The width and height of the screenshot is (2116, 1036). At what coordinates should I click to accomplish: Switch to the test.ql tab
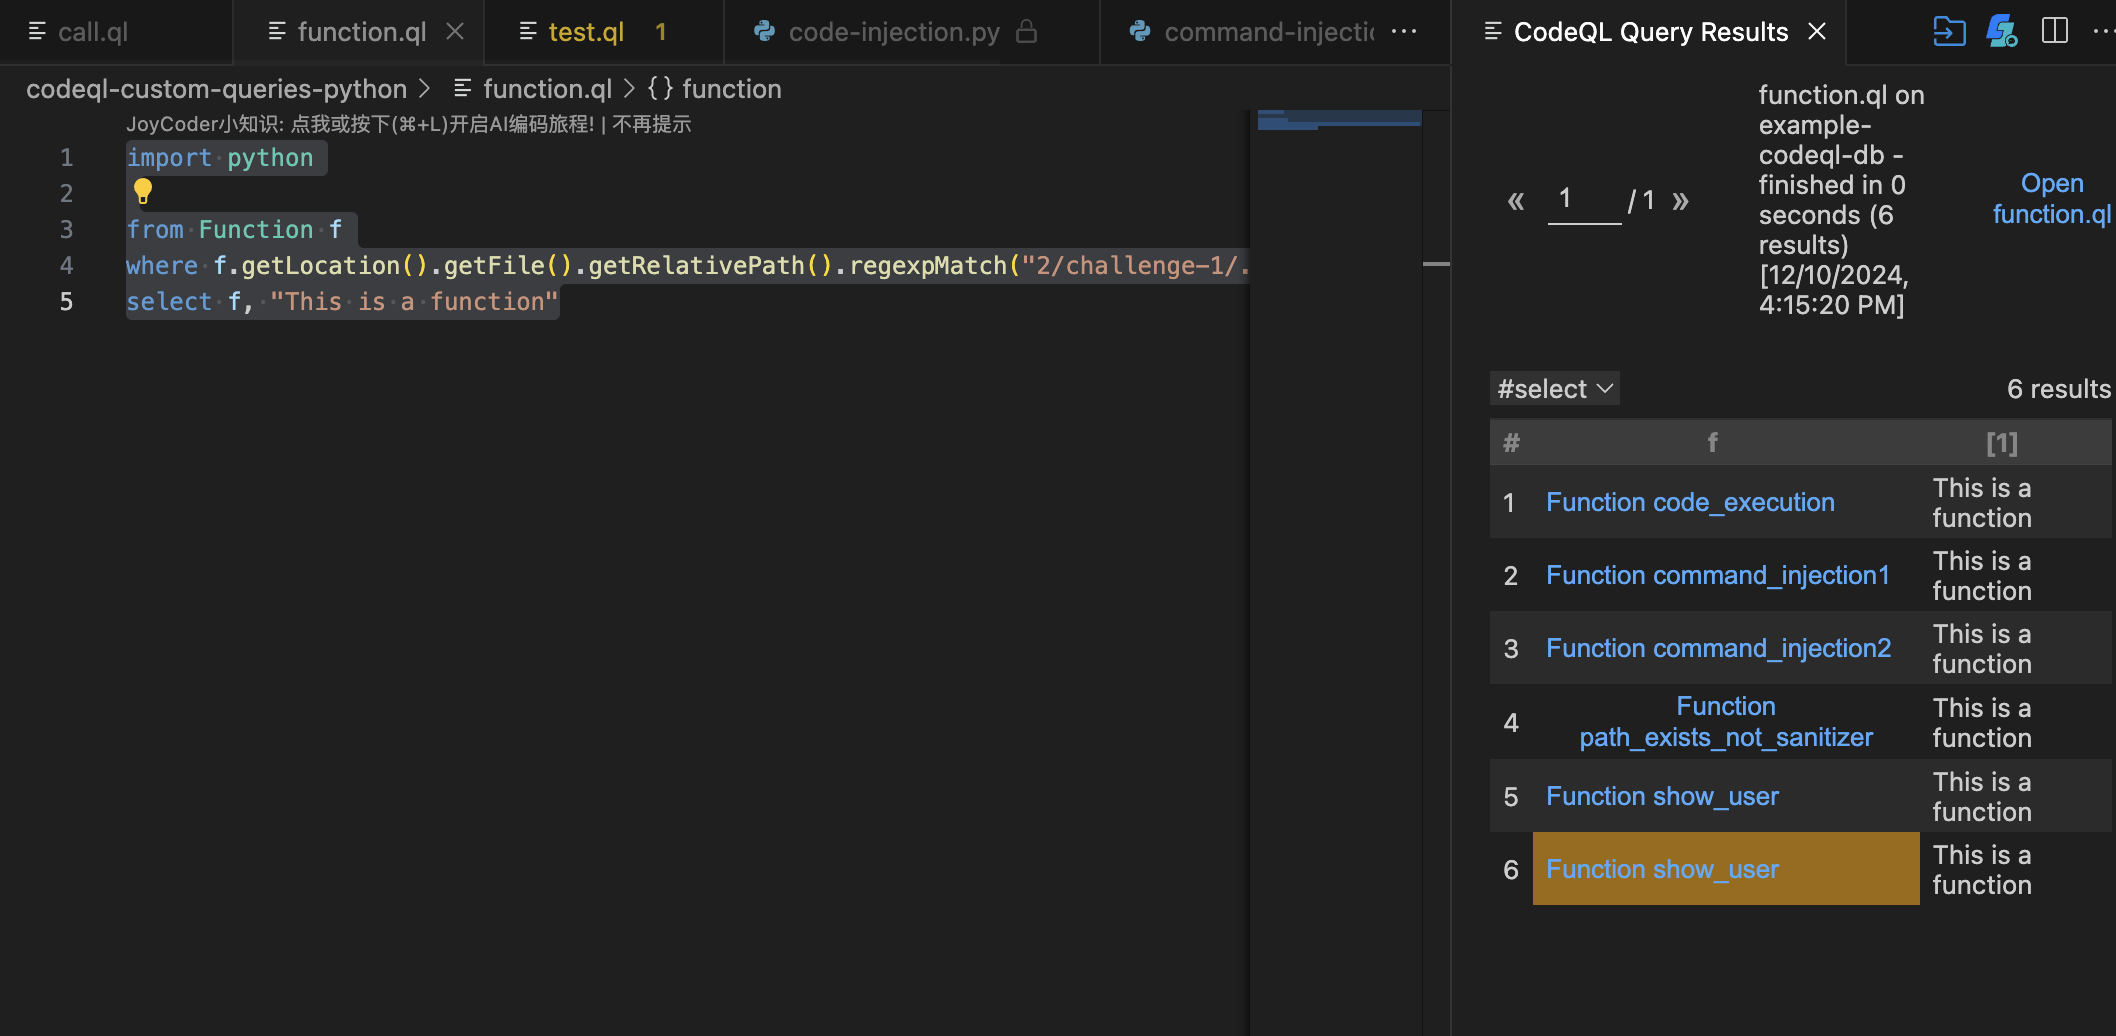point(585,32)
